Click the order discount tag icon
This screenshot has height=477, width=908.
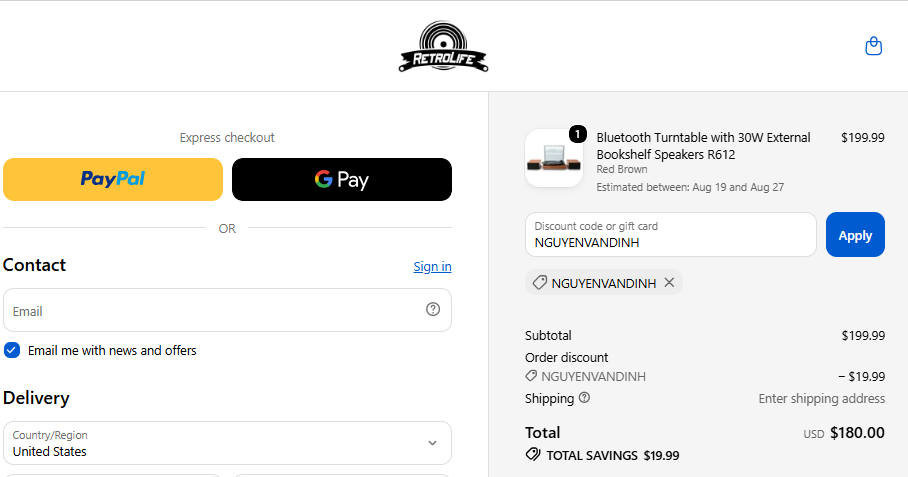[x=531, y=376]
